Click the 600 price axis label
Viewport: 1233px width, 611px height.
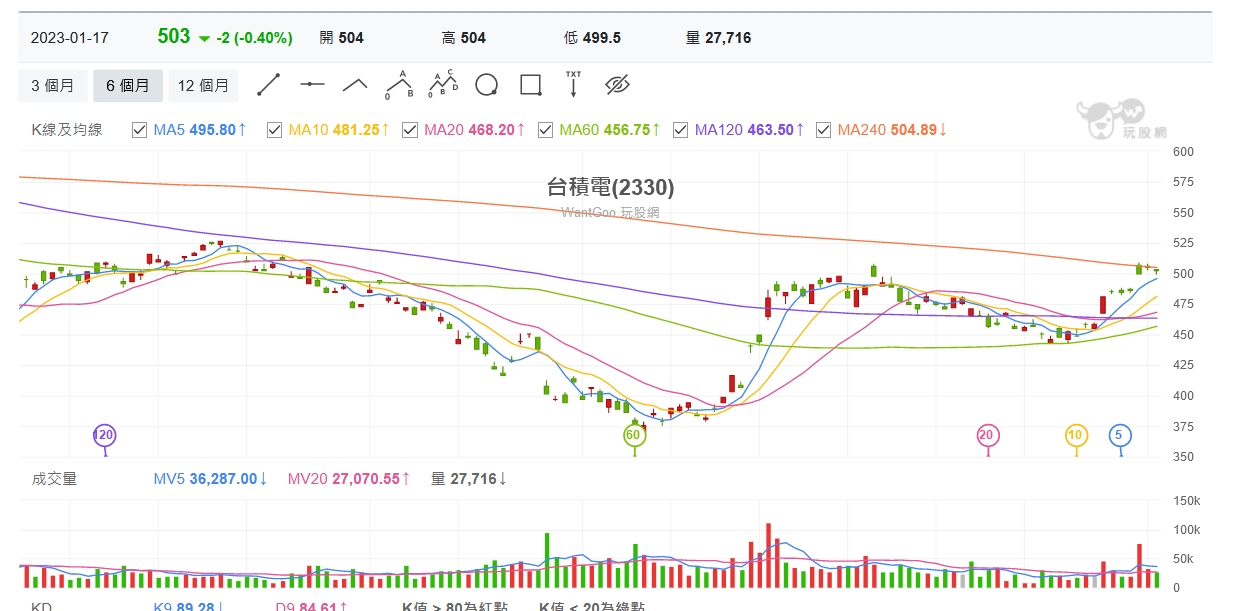pos(1184,152)
